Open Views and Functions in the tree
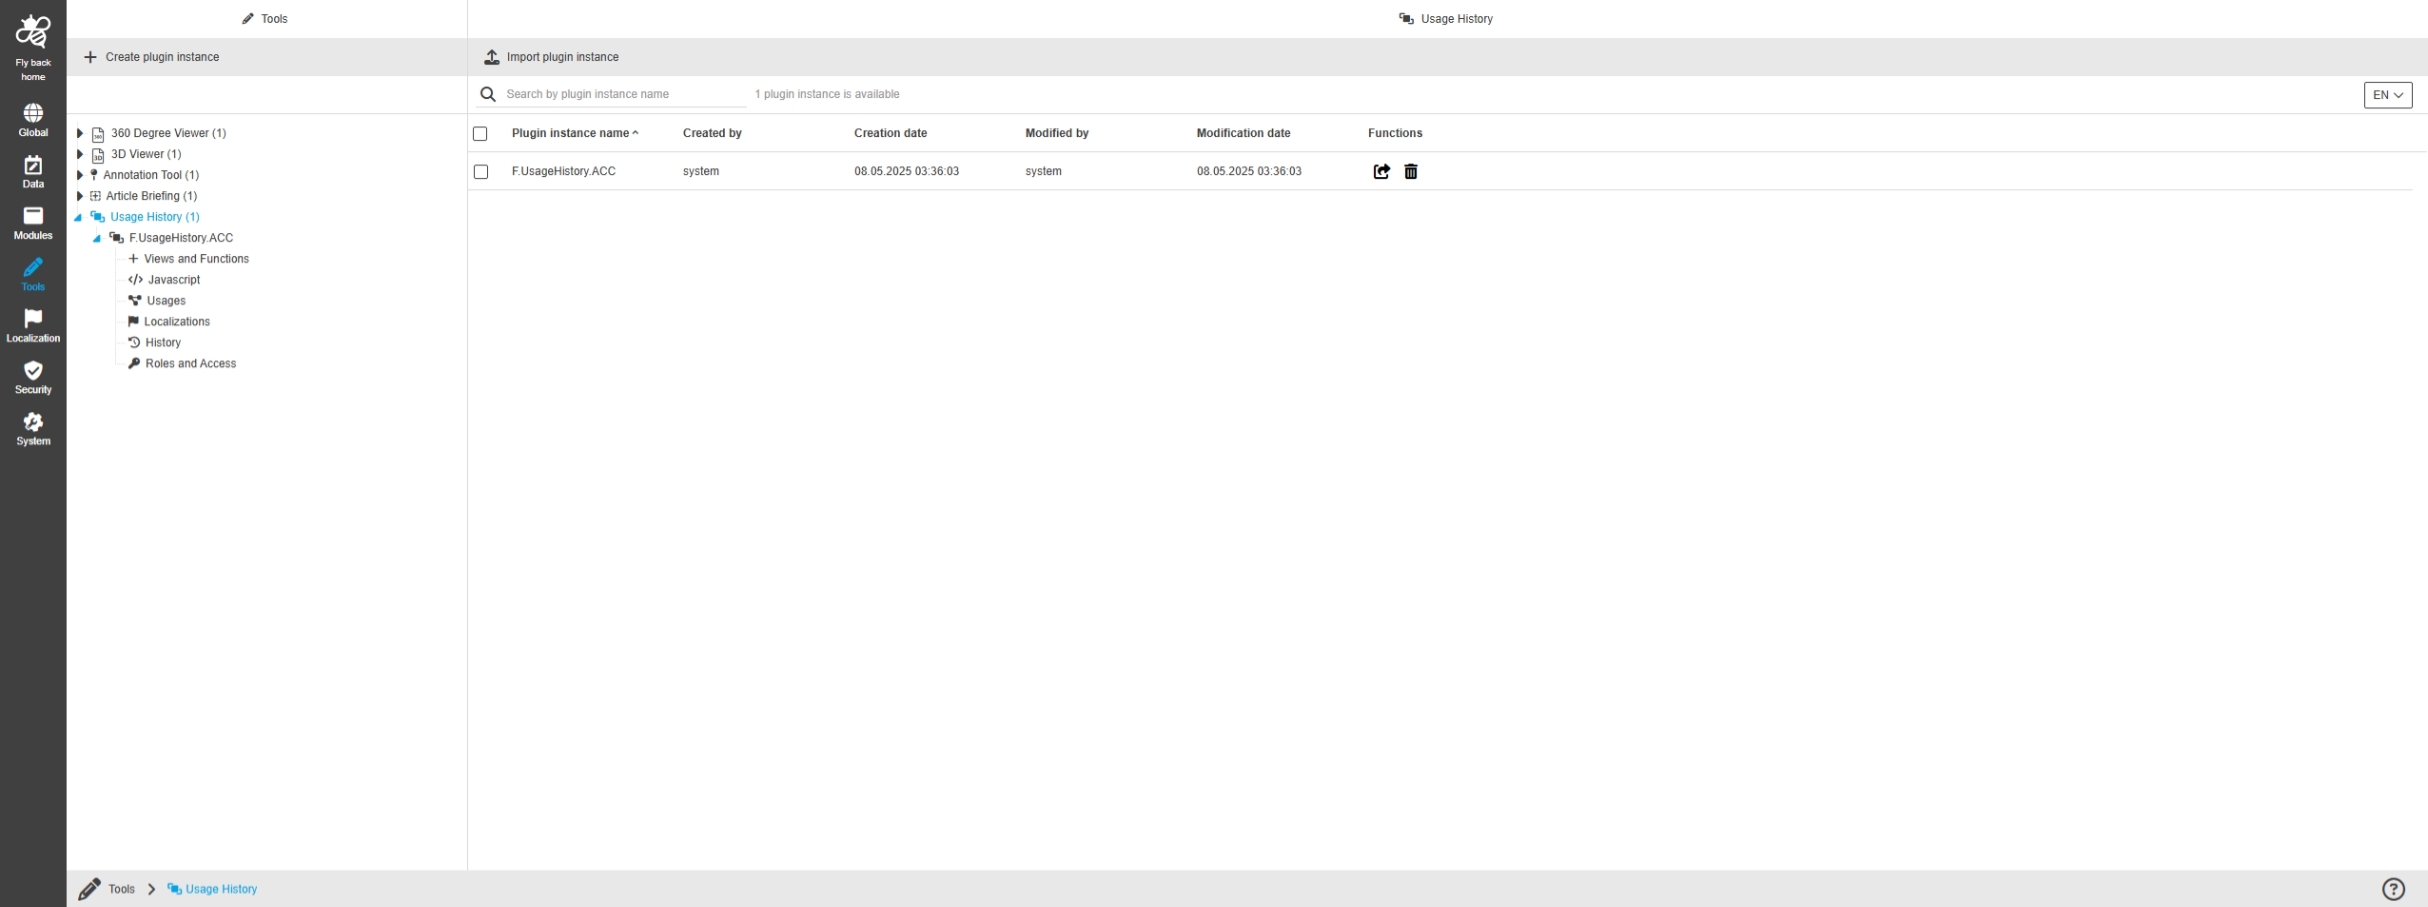The width and height of the screenshot is (2428, 907). (196, 259)
